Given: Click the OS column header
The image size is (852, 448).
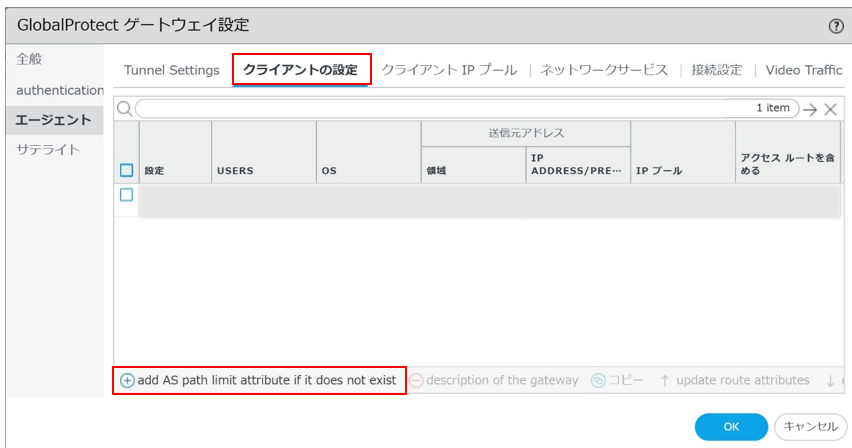Looking at the screenshot, I should (368, 152).
